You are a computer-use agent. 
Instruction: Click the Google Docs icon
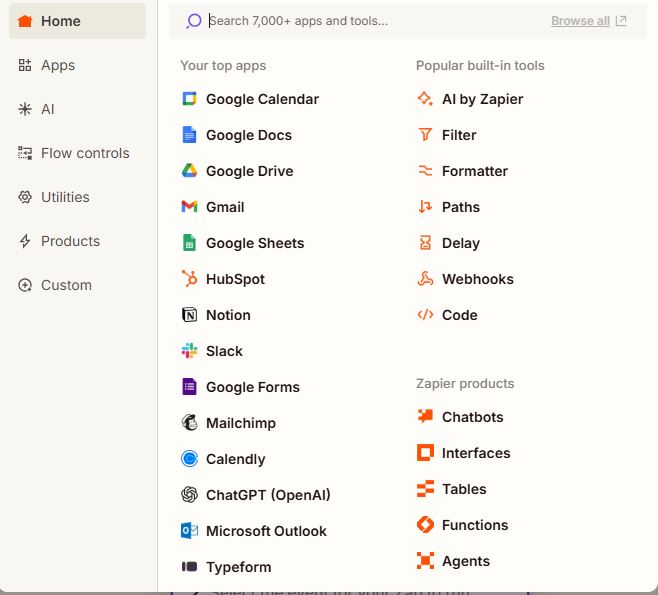pos(189,135)
